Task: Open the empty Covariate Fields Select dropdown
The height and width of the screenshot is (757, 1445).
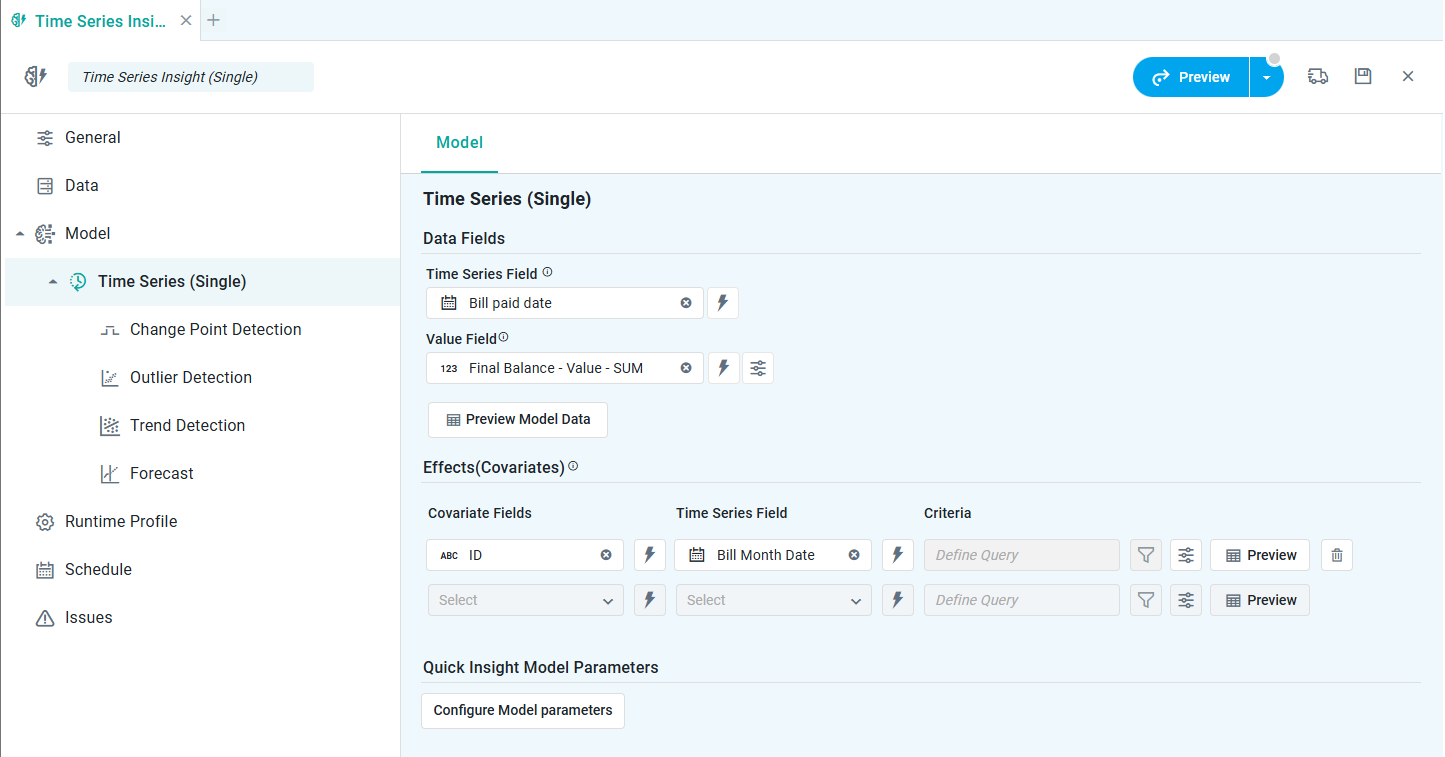Action: pos(525,600)
